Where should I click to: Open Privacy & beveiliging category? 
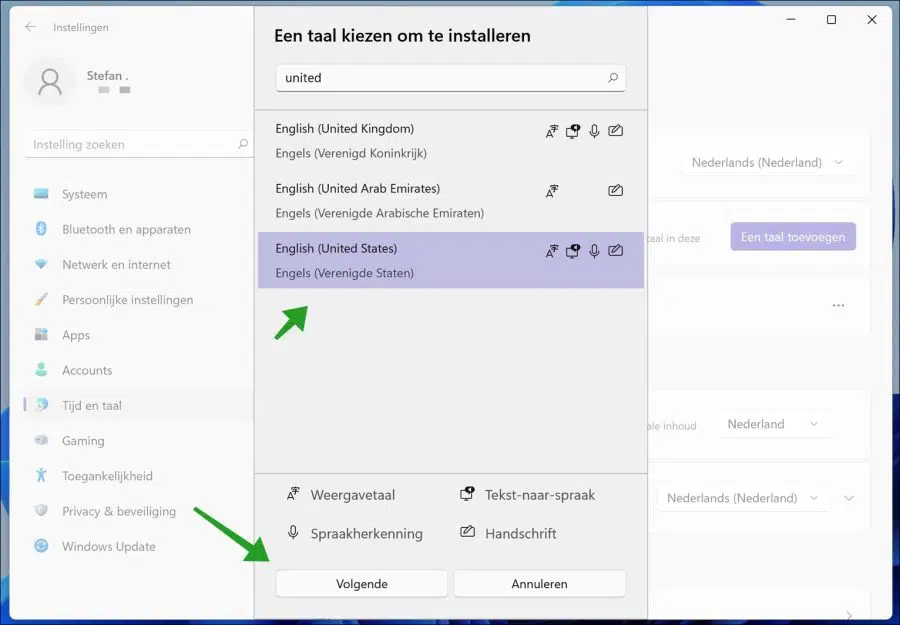click(x=138, y=511)
